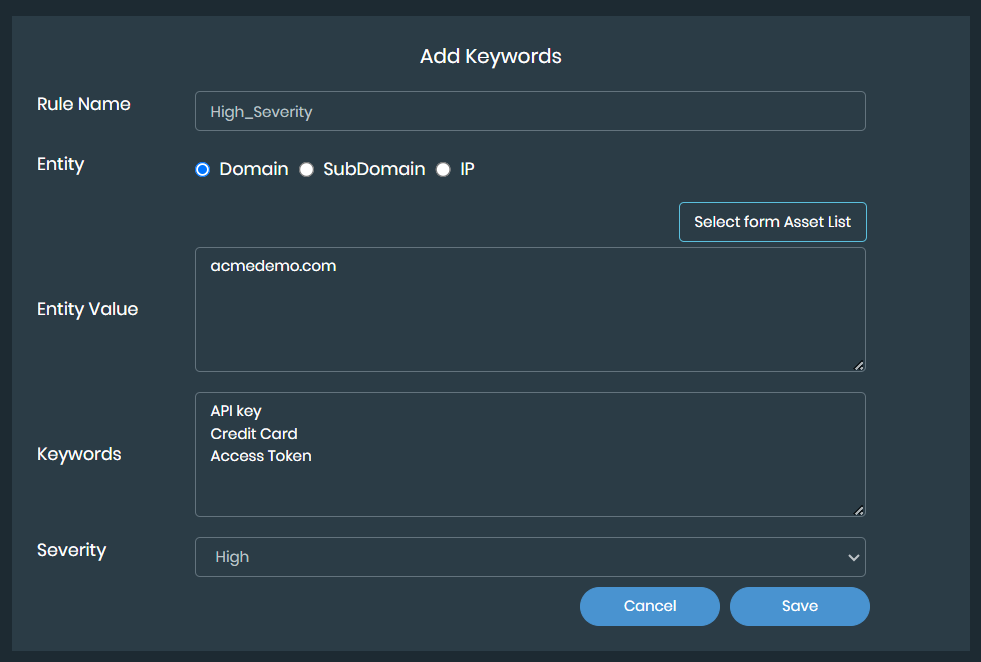Image resolution: width=981 pixels, height=662 pixels.
Task: Place cursor on the Credit Card keyword
Action: click(x=254, y=434)
